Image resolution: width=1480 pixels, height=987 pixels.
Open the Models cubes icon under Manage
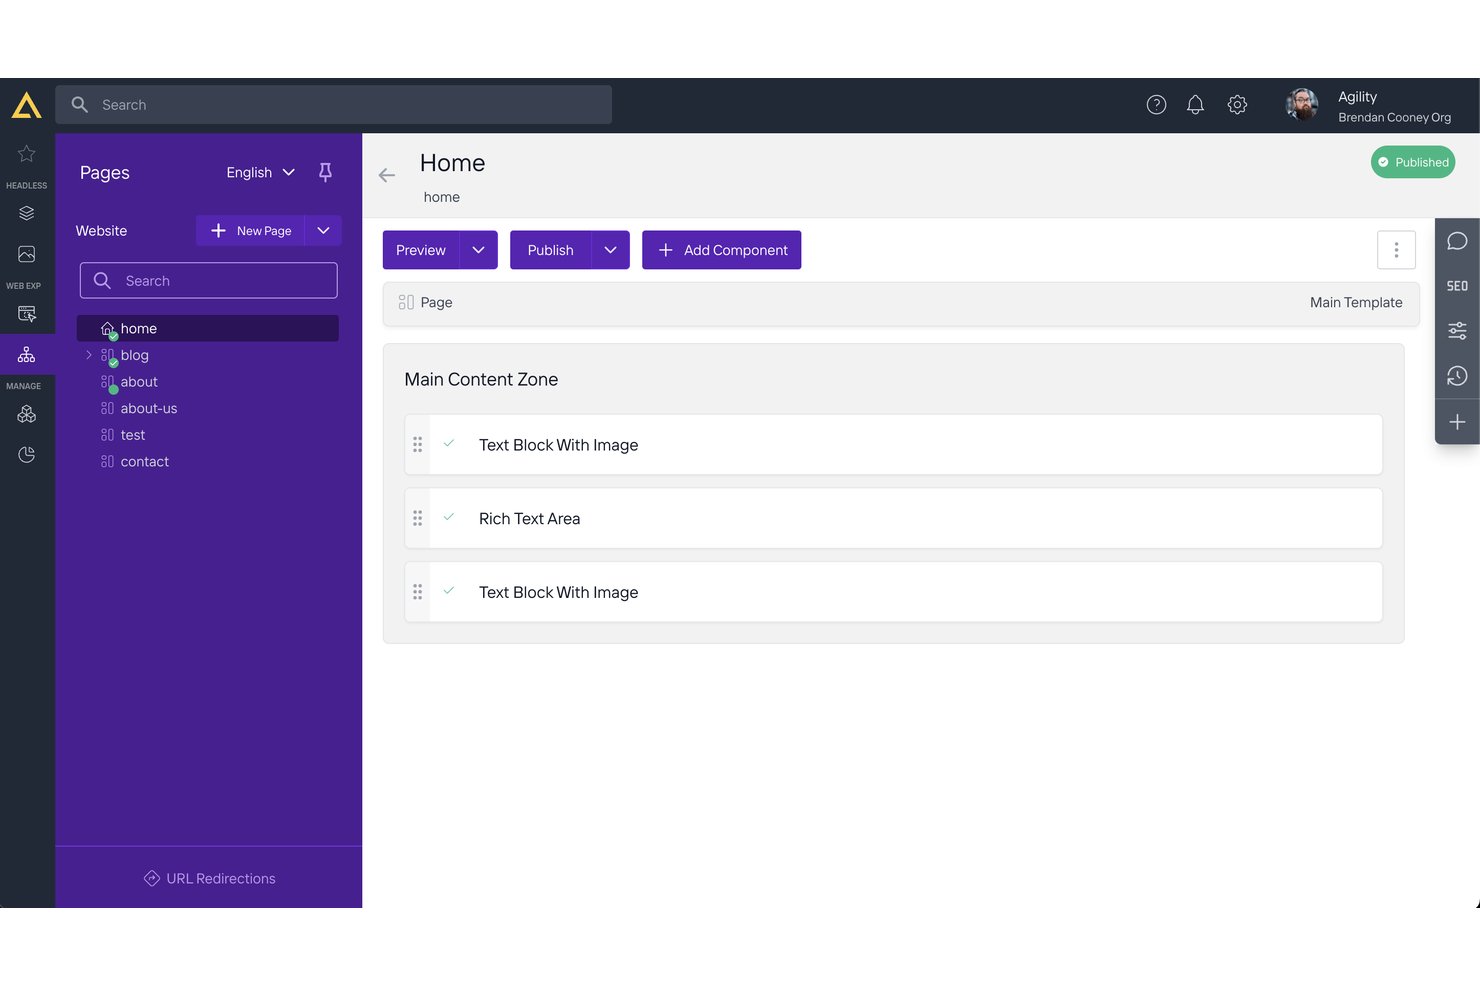27,414
